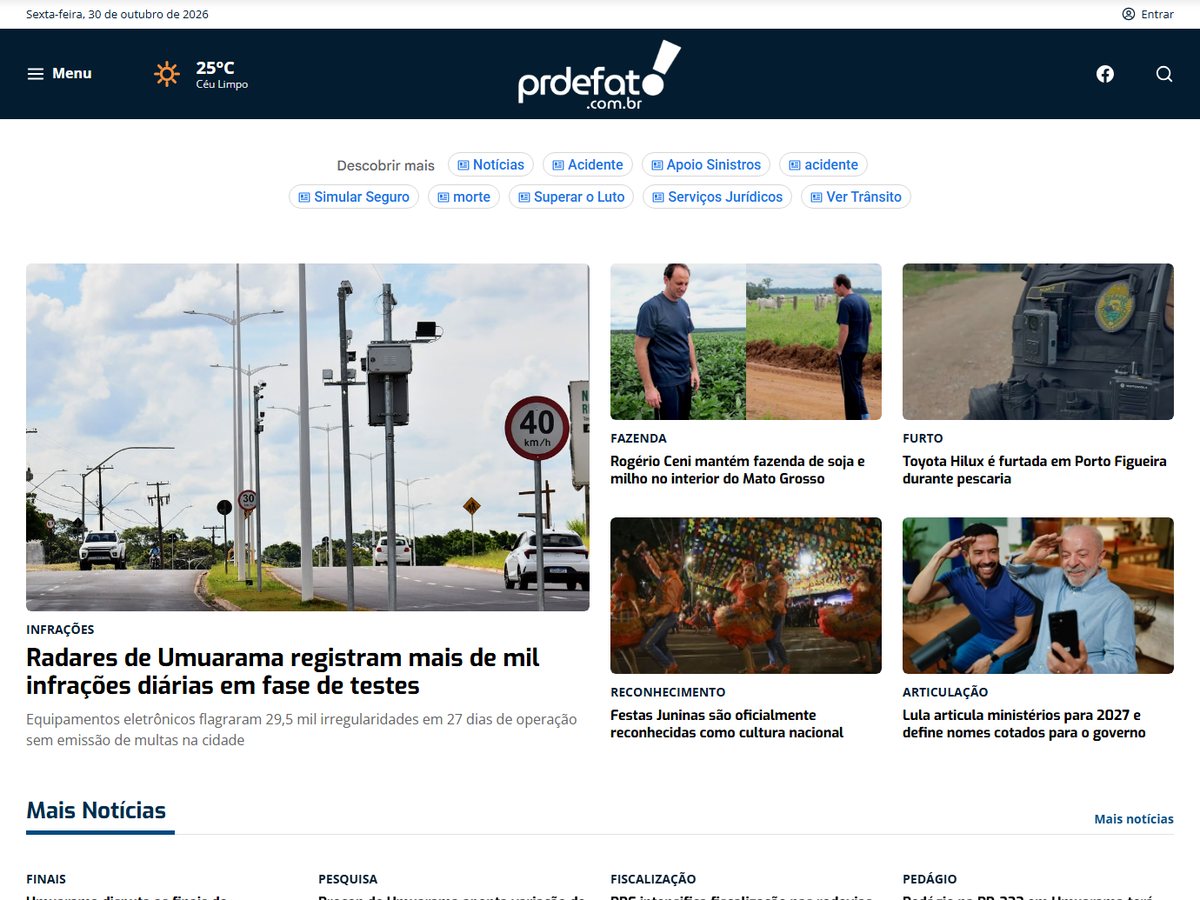
Task: Select the Ver Trânsito chip
Action: point(856,197)
